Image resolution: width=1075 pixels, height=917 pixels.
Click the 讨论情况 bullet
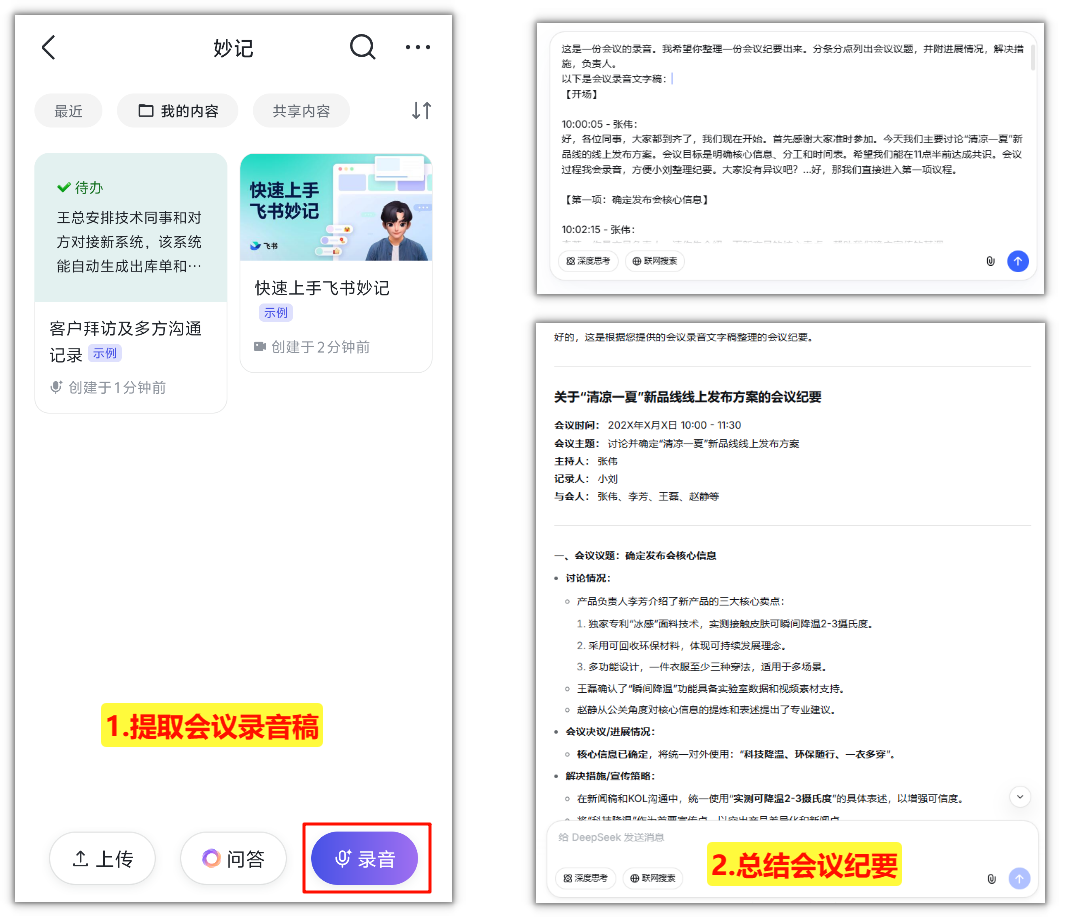[588, 578]
